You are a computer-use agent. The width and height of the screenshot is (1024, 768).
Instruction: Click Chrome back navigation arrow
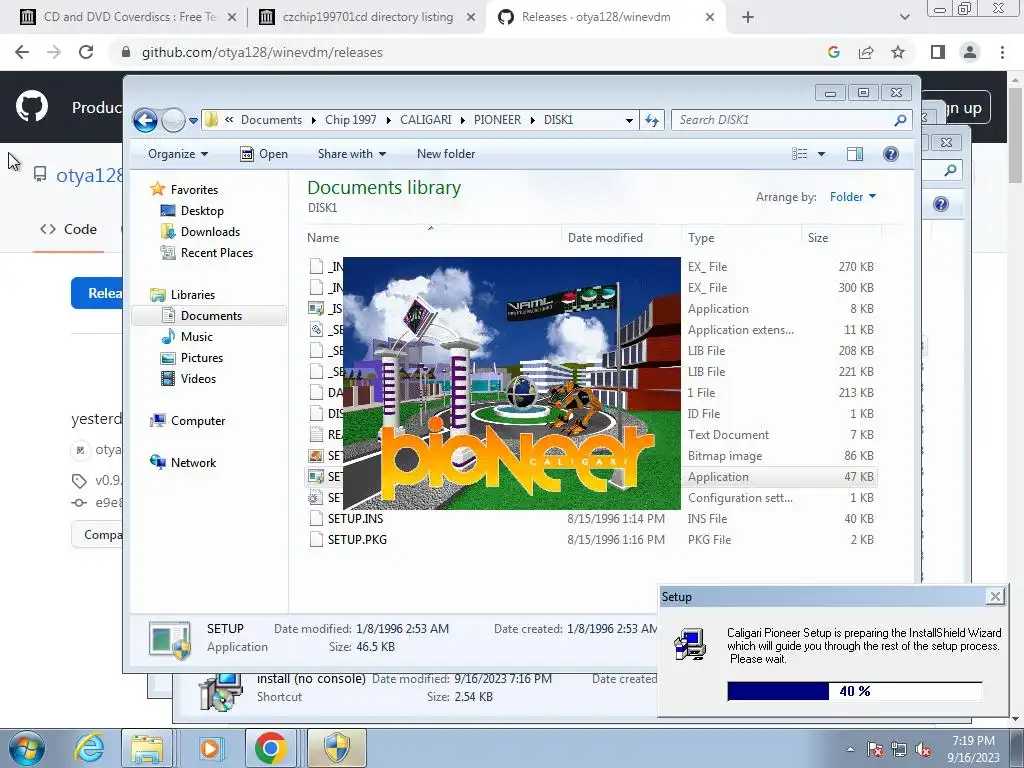(22, 52)
